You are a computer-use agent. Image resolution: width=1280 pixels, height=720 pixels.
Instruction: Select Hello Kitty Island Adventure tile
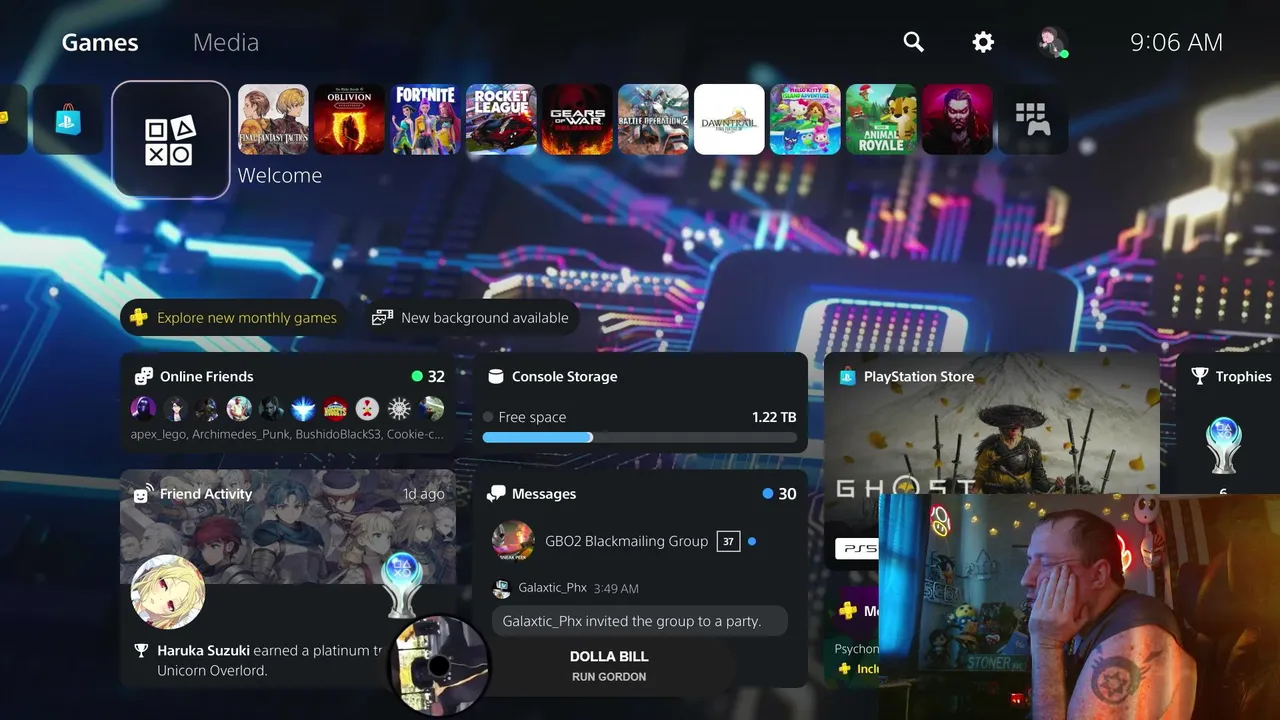click(x=805, y=120)
